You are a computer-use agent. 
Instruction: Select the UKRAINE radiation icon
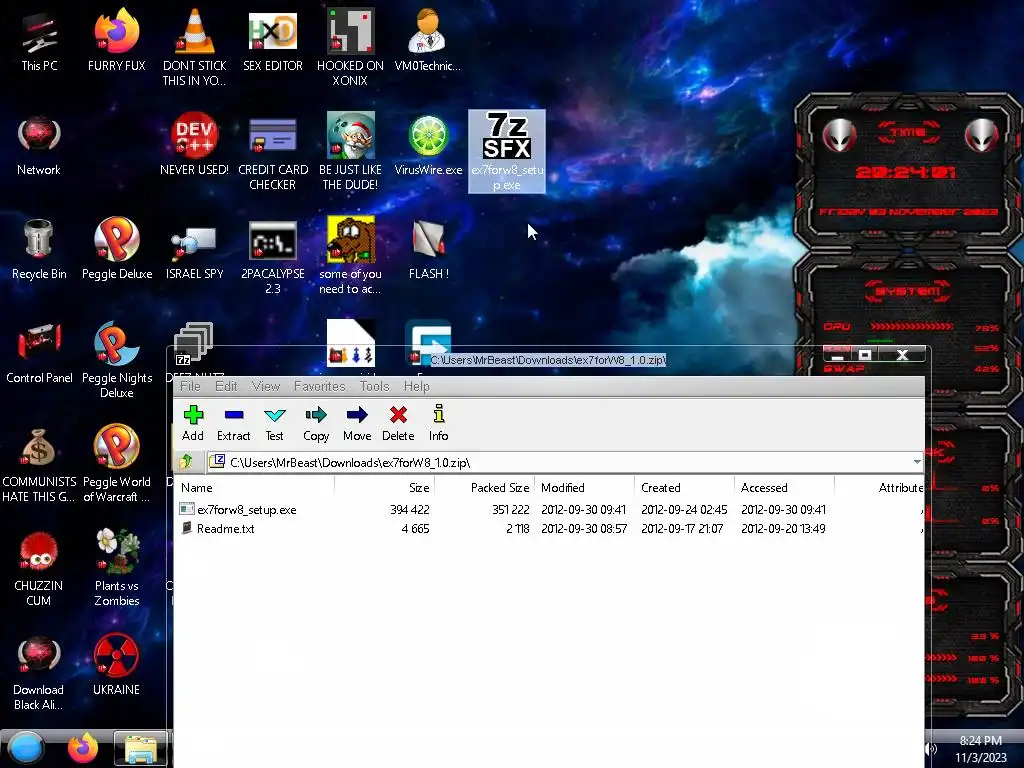point(116,665)
